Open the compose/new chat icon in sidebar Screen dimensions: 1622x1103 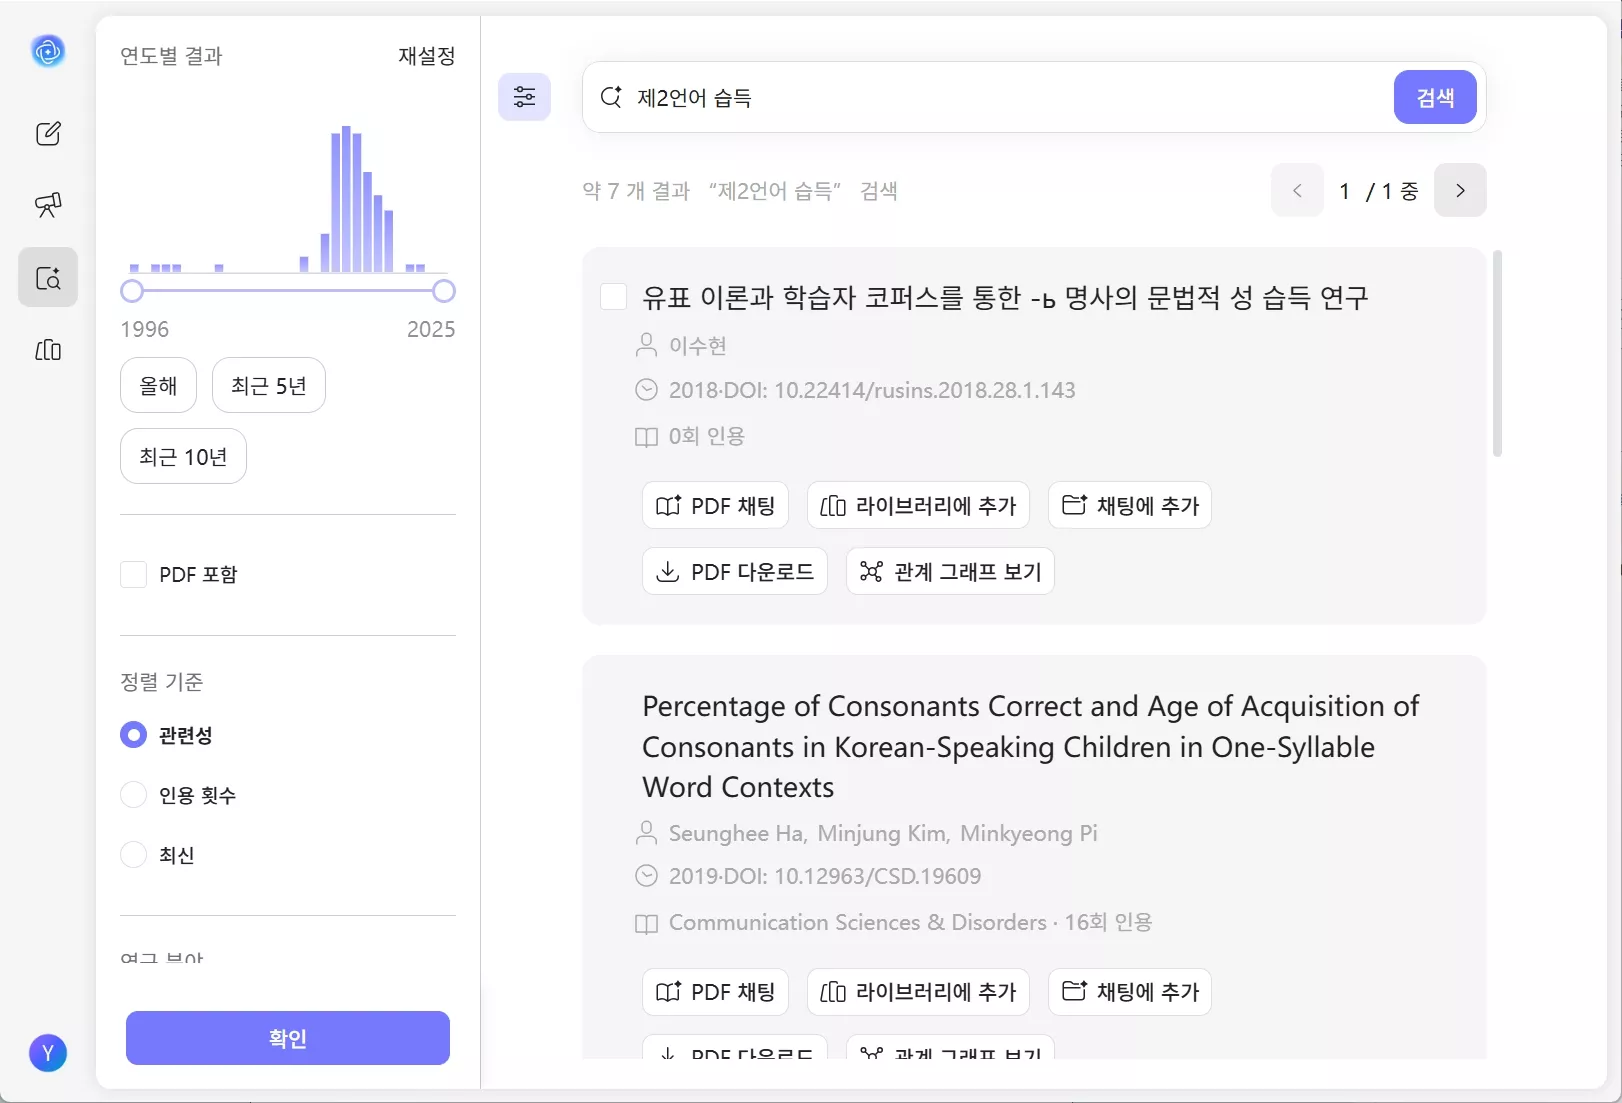pyautogui.click(x=47, y=133)
